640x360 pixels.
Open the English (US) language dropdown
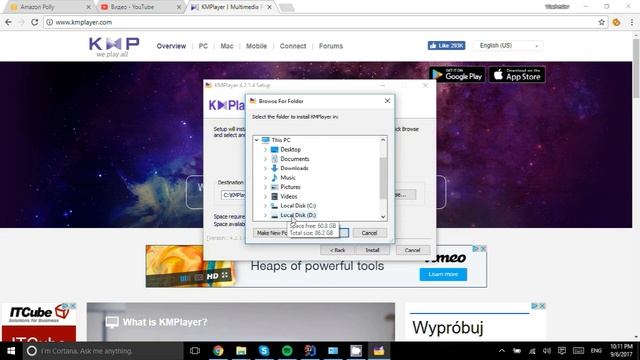pyautogui.click(x=509, y=46)
